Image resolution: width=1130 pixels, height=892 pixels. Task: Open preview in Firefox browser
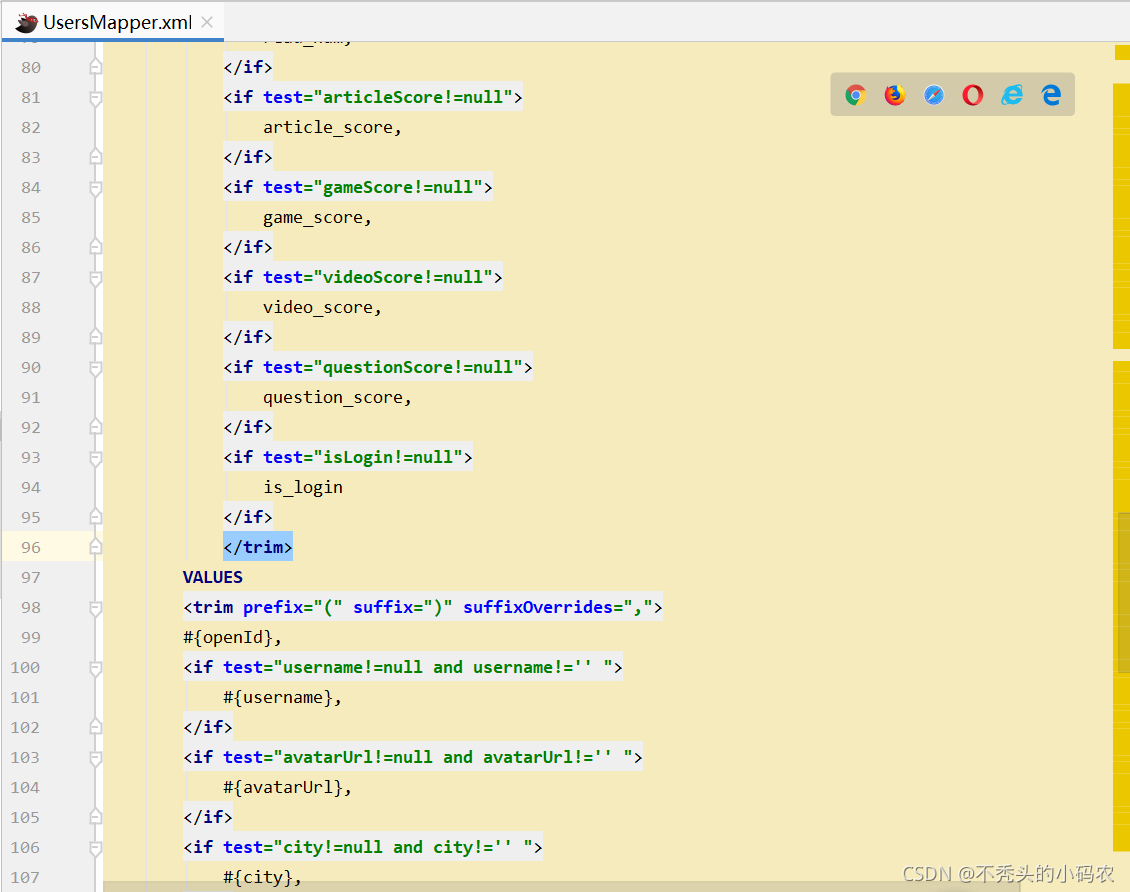pyautogui.click(x=894, y=94)
